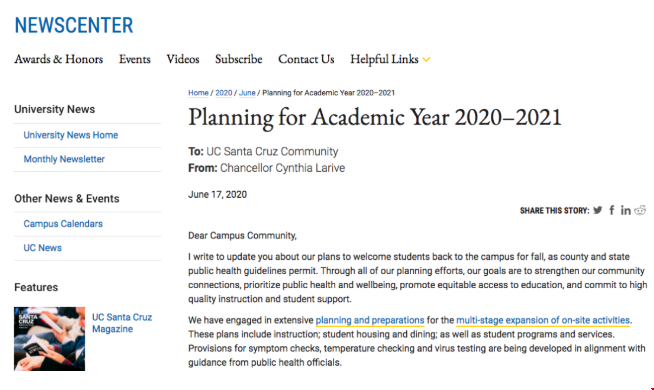Click the UC Santa Cruz Magazine thumbnail

pos(49,339)
